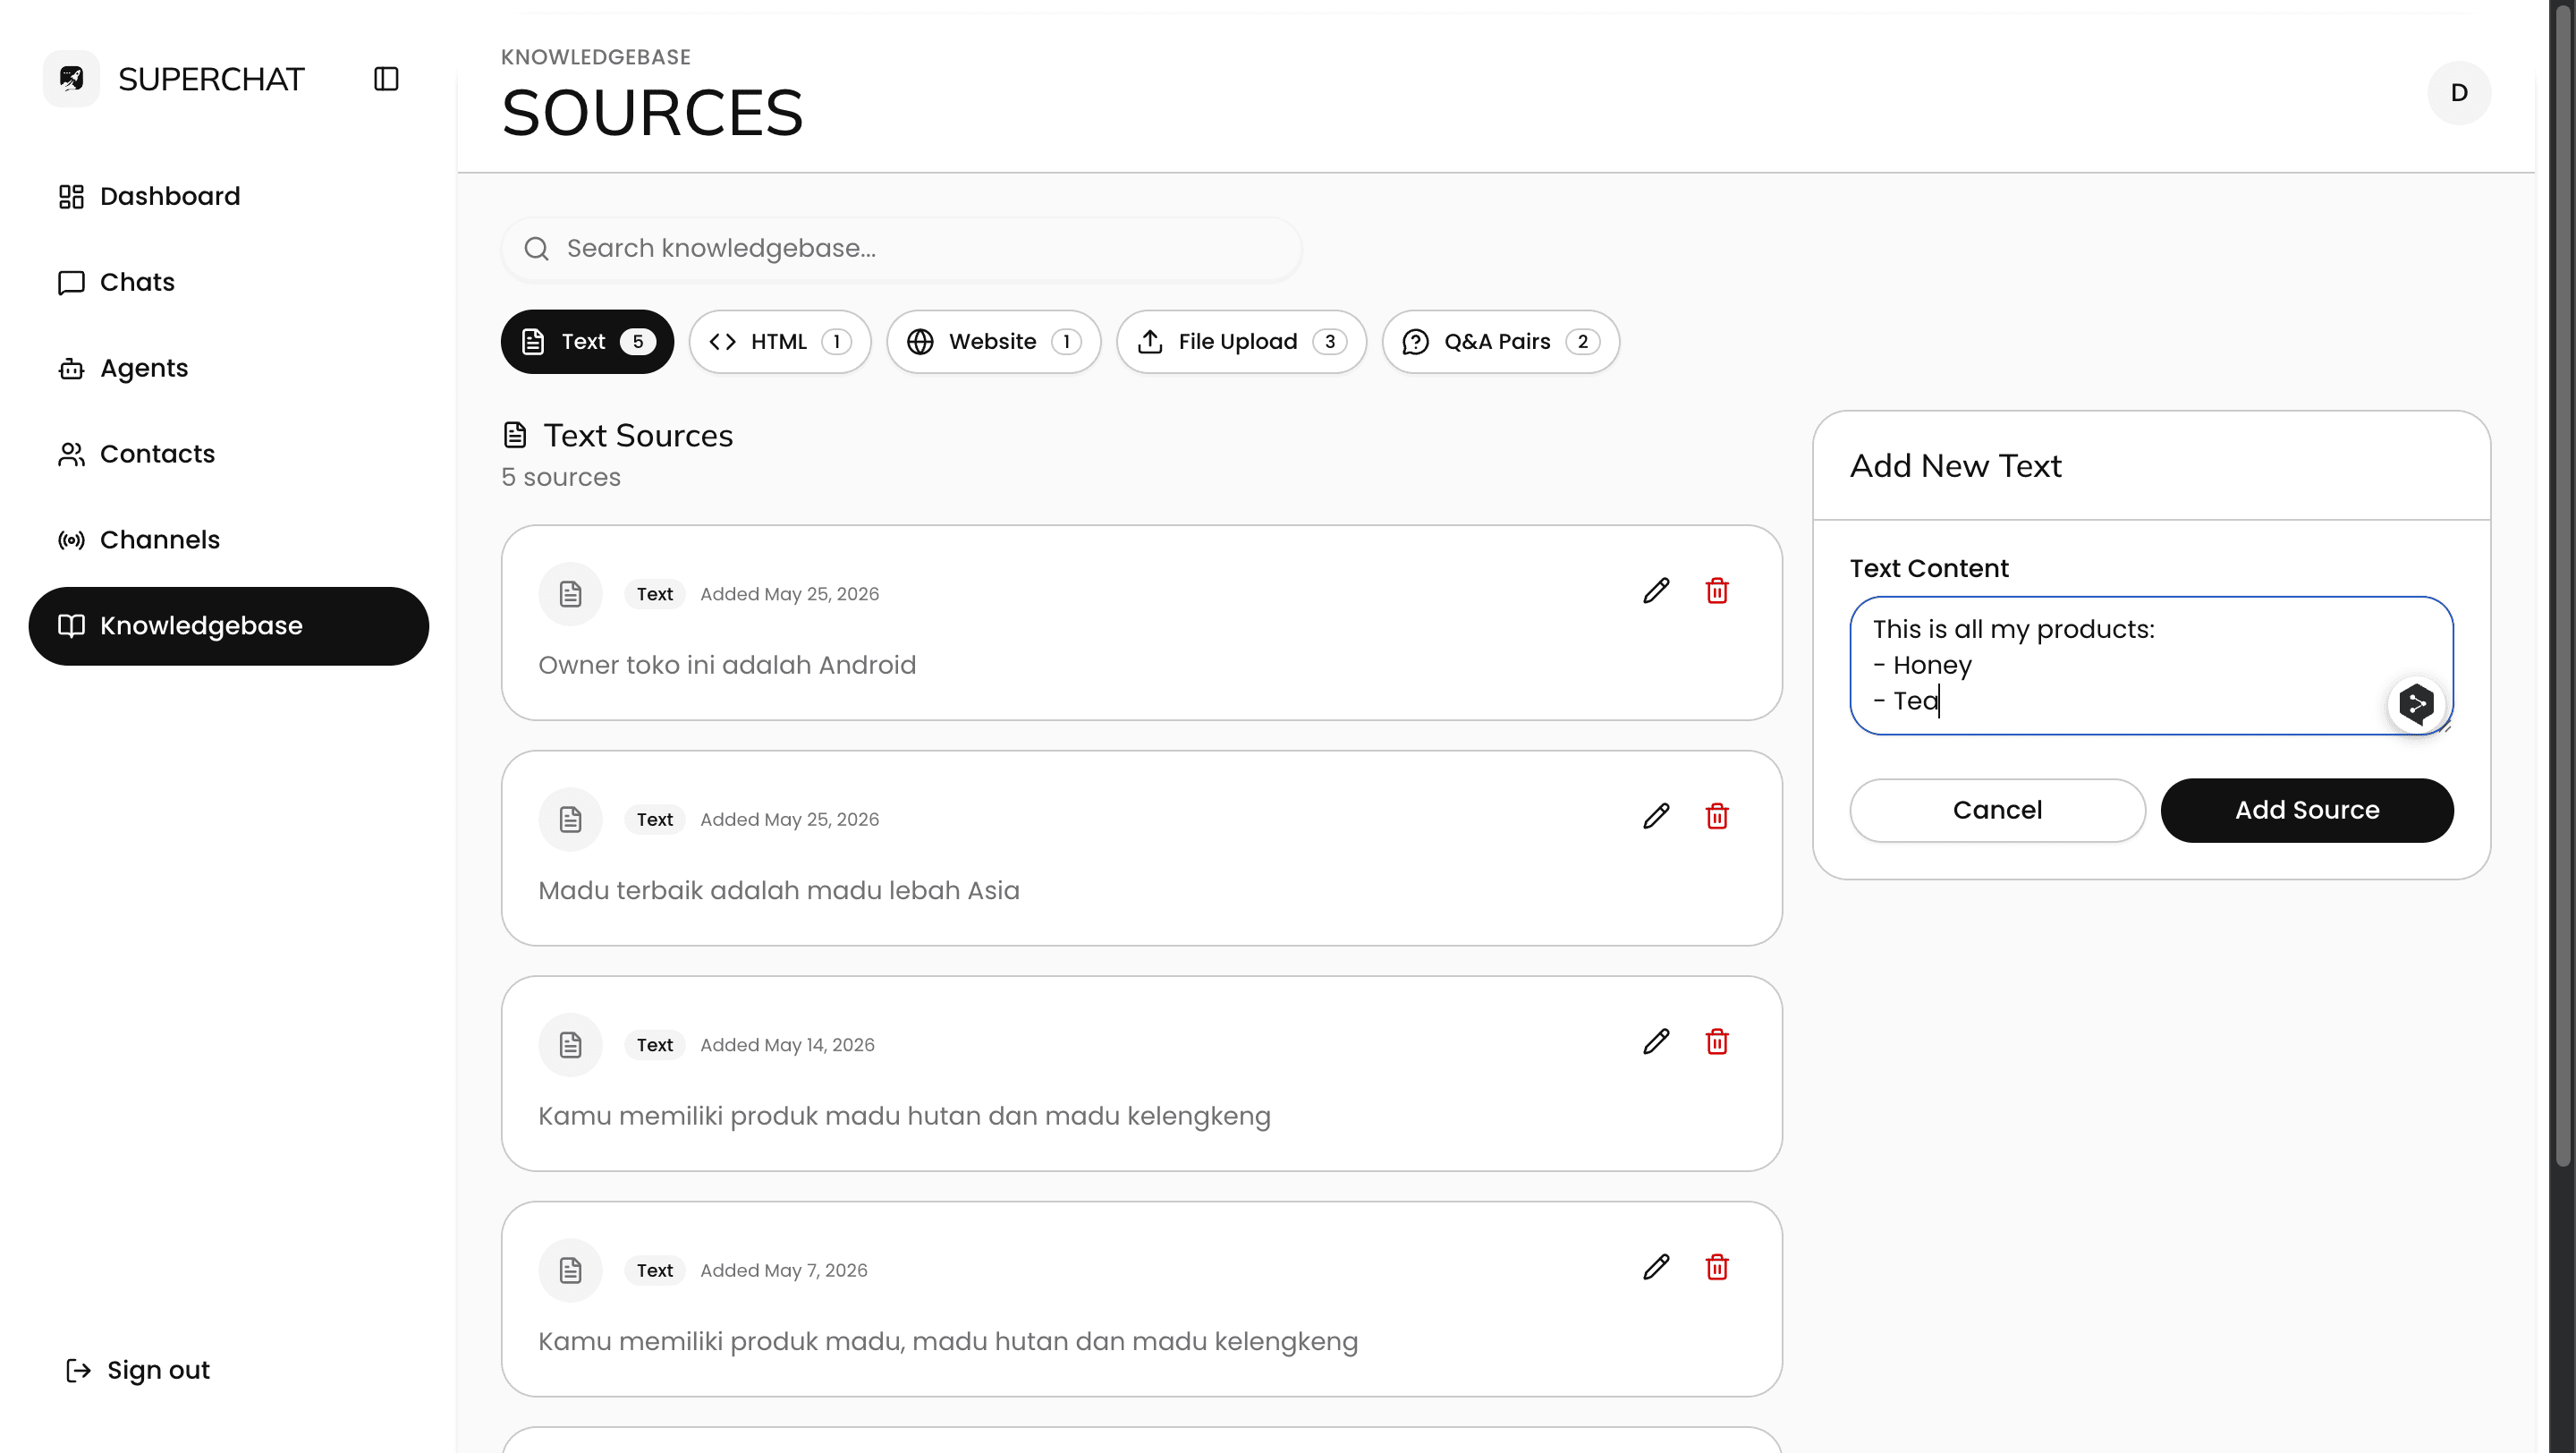Cancel adding new text
2576x1453 pixels.
click(1997, 811)
